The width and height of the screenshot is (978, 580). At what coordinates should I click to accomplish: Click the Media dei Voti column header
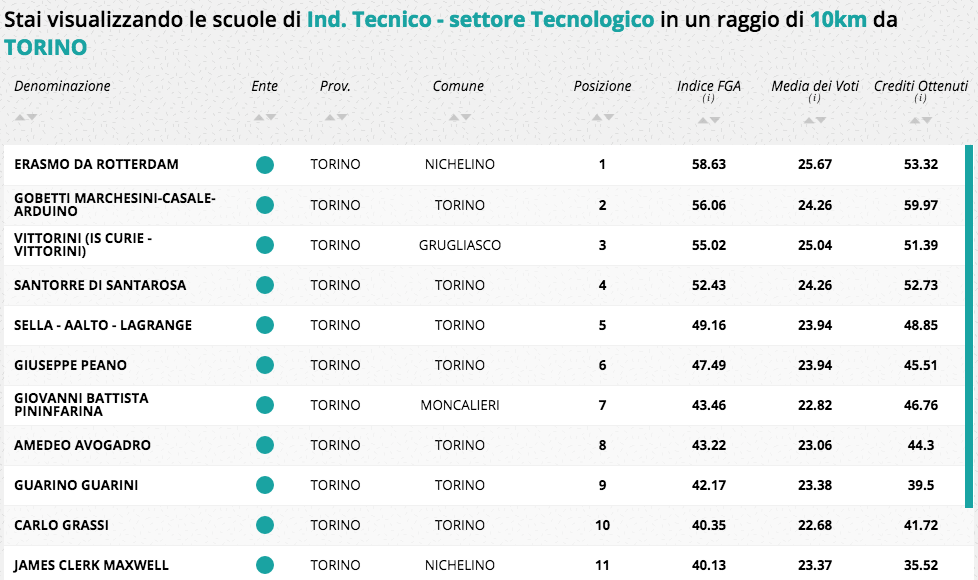point(814,86)
